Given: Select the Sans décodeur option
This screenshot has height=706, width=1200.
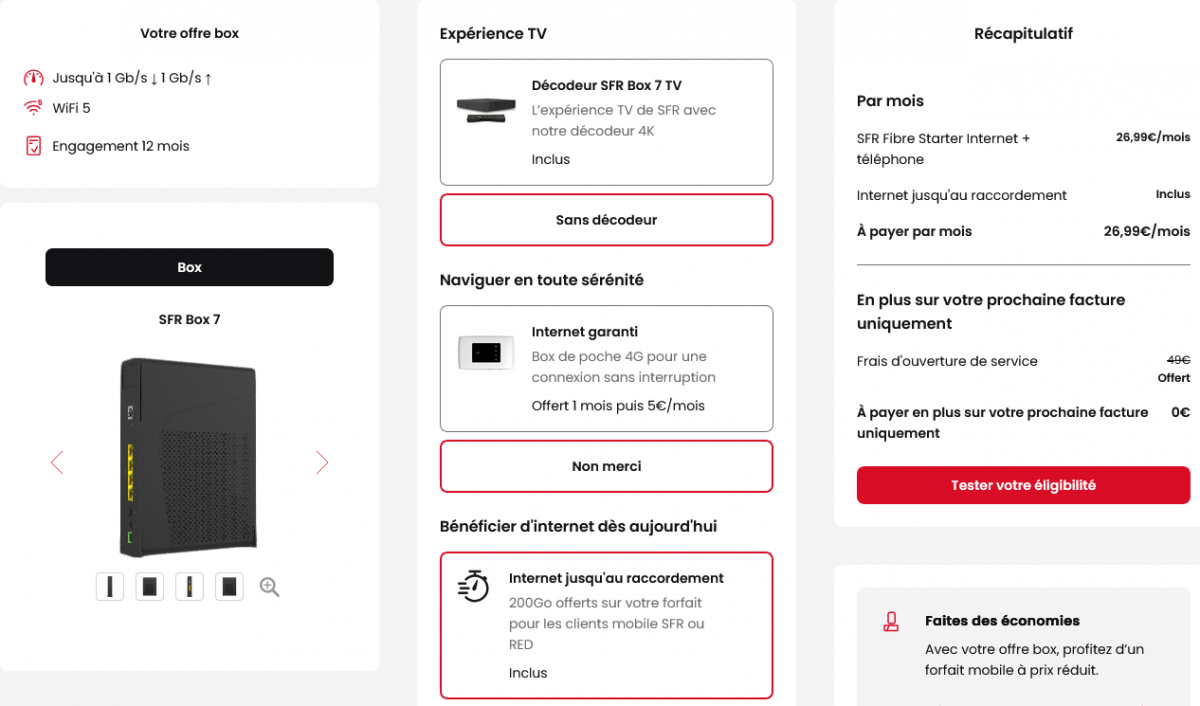Looking at the screenshot, I should 606,220.
